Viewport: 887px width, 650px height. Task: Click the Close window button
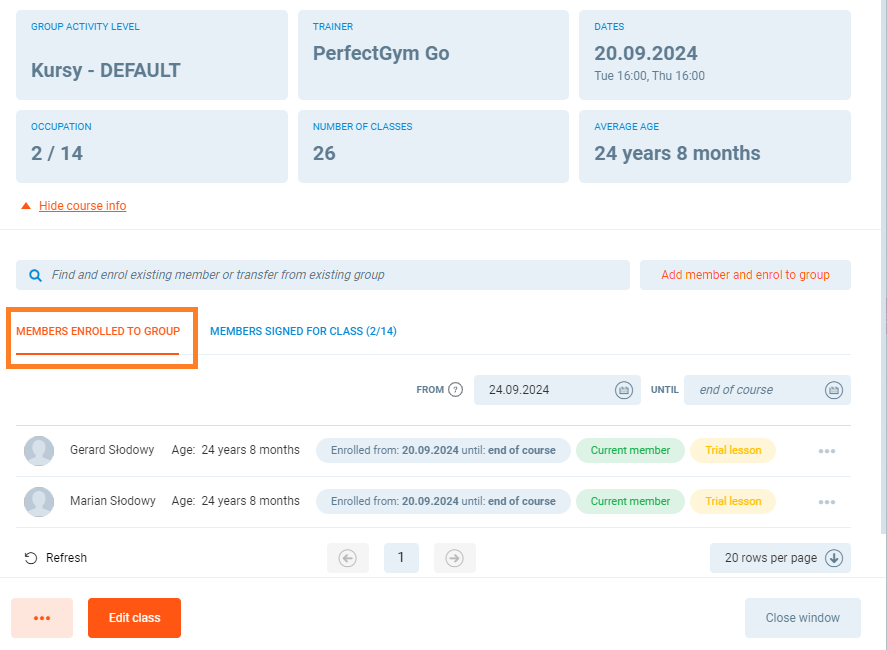[x=802, y=618]
